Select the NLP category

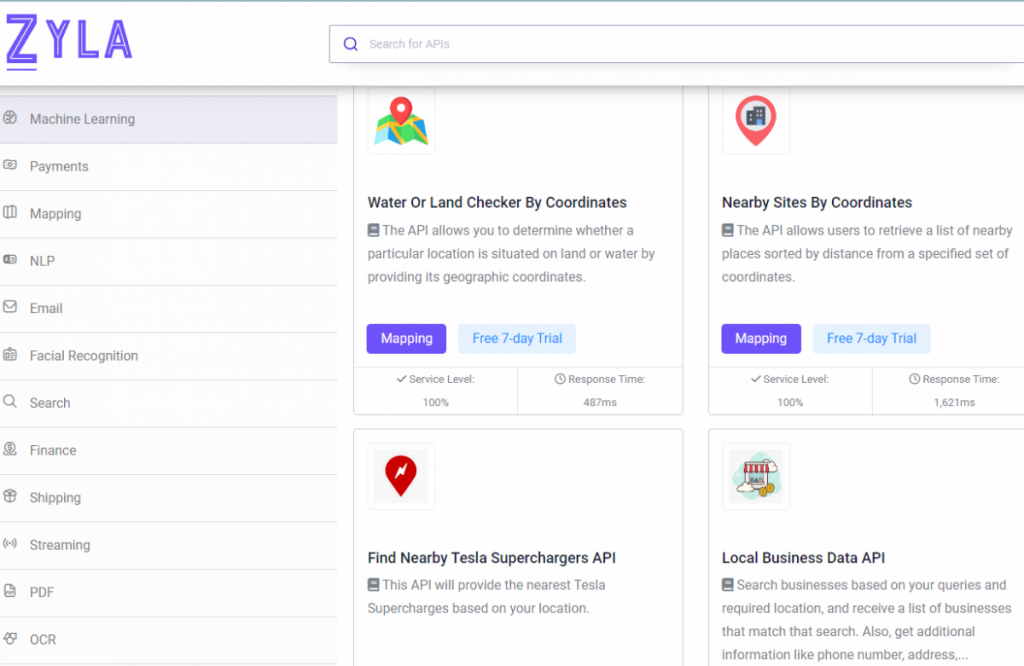point(168,261)
